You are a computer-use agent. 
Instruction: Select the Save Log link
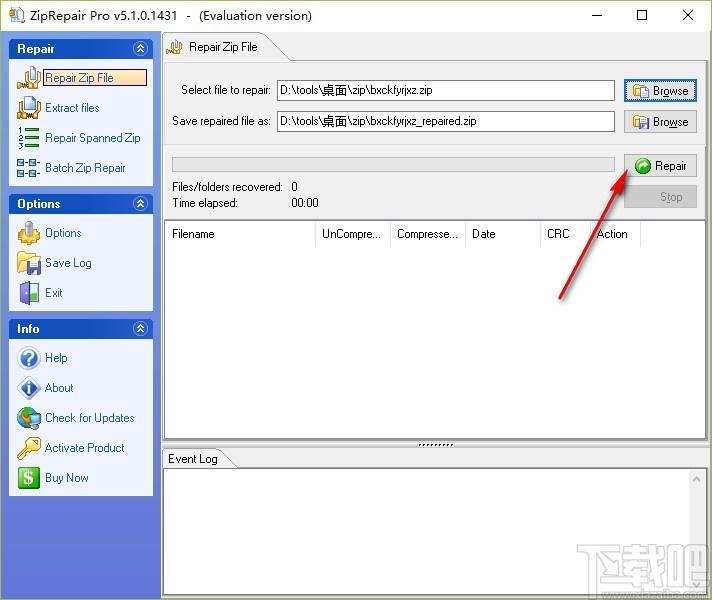68,263
